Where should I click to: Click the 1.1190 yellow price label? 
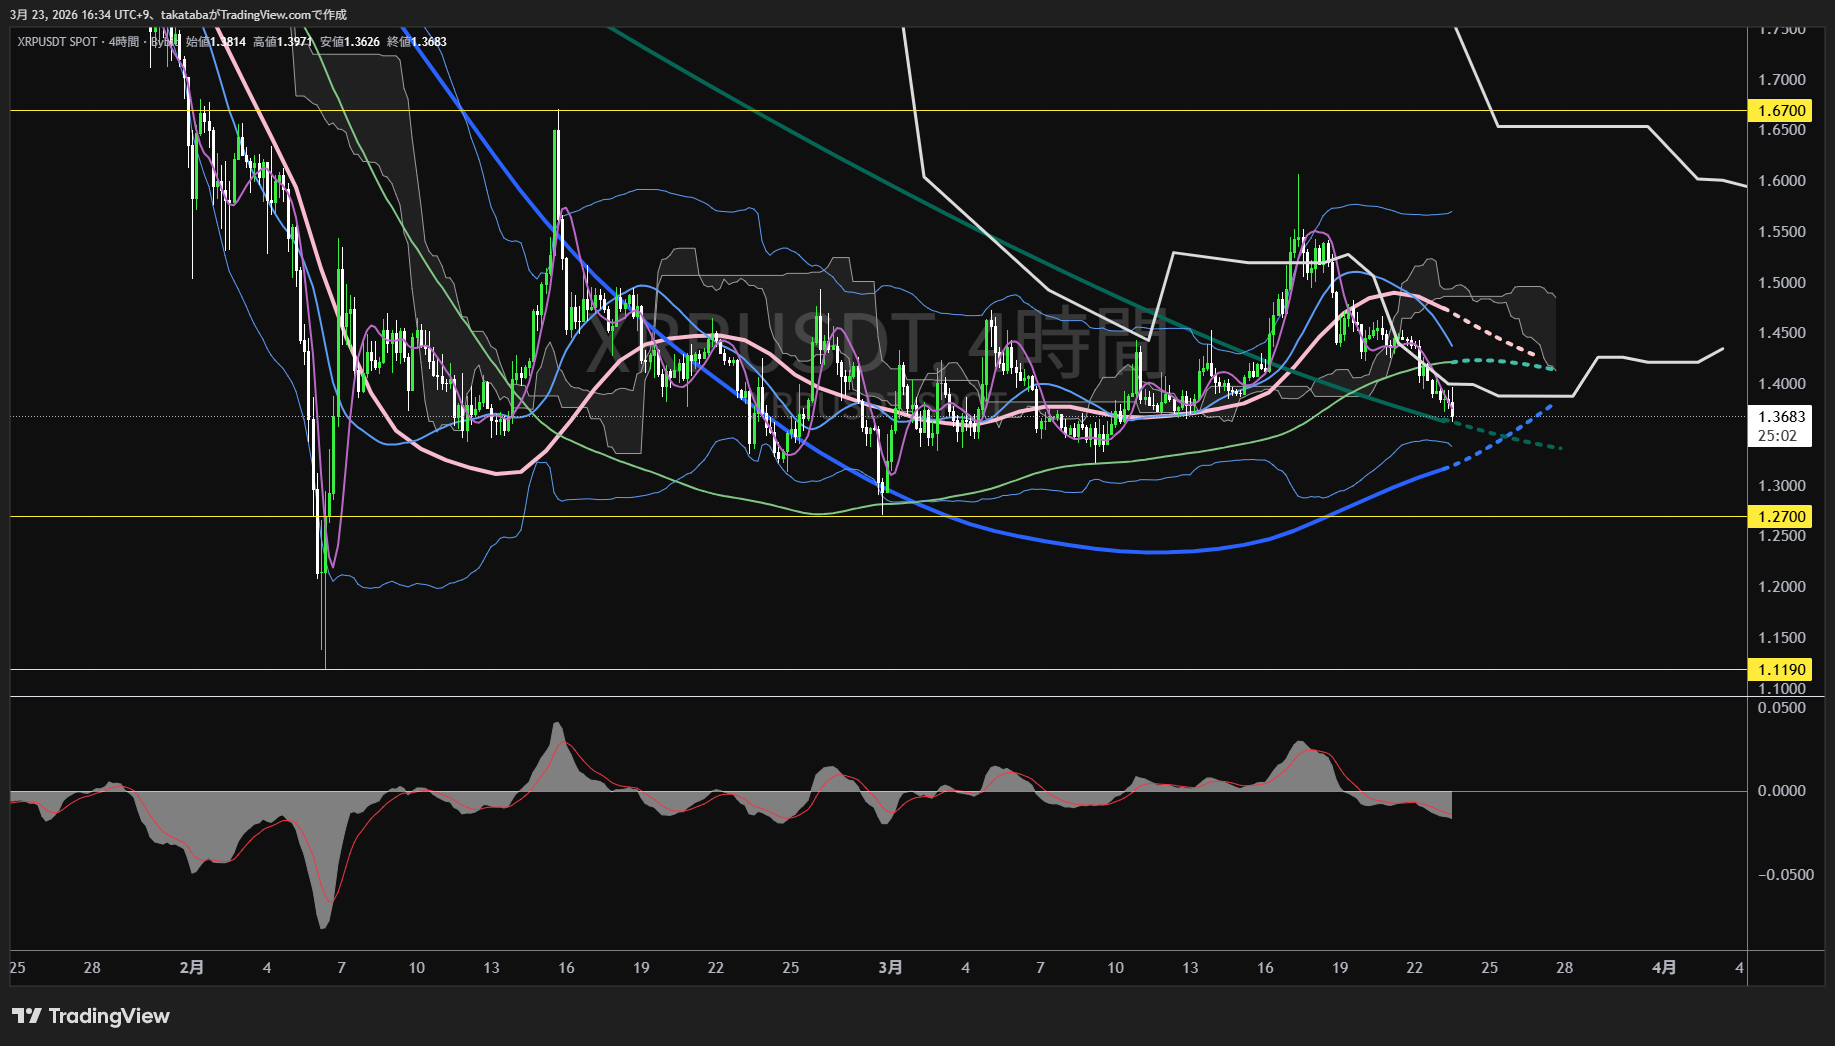1781,670
